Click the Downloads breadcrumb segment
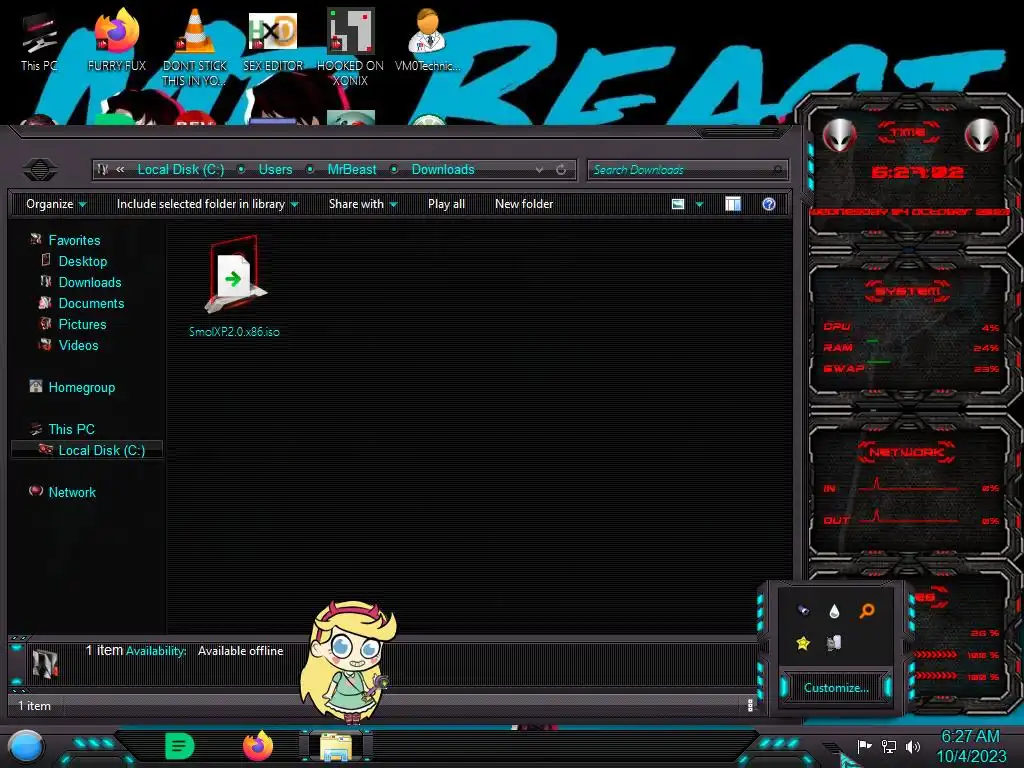Viewport: 1024px width, 768px height. pos(443,170)
